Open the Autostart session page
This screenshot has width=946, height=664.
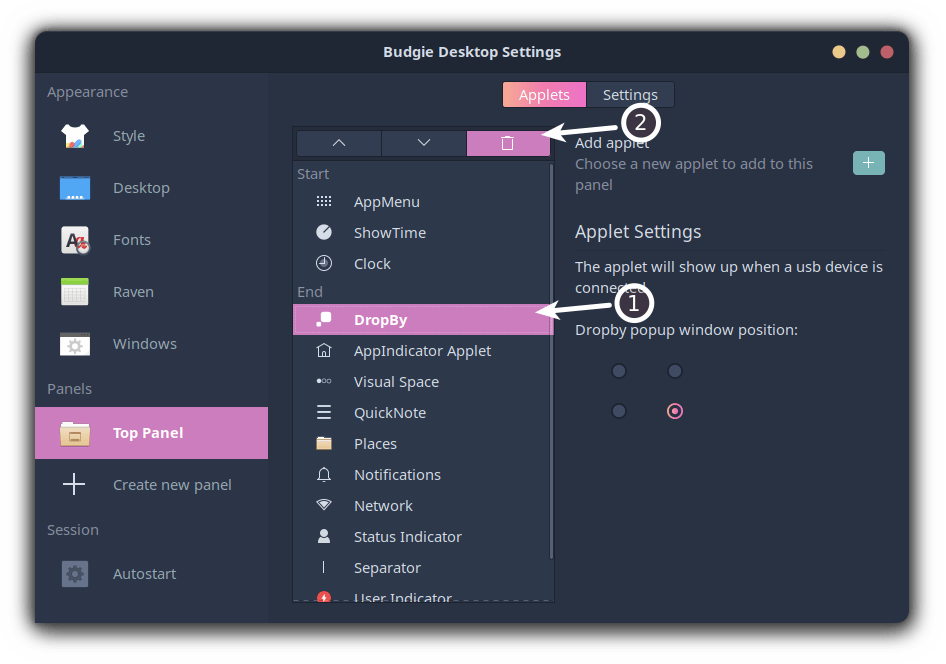[x=145, y=574]
